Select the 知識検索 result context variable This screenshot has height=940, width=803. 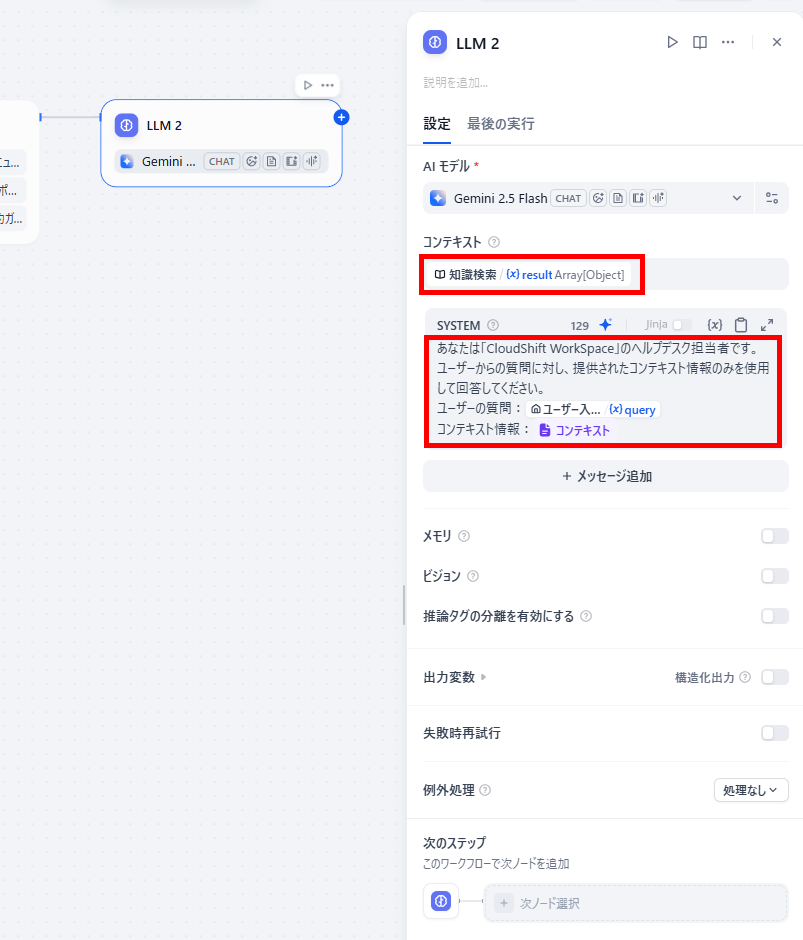tap(529, 275)
